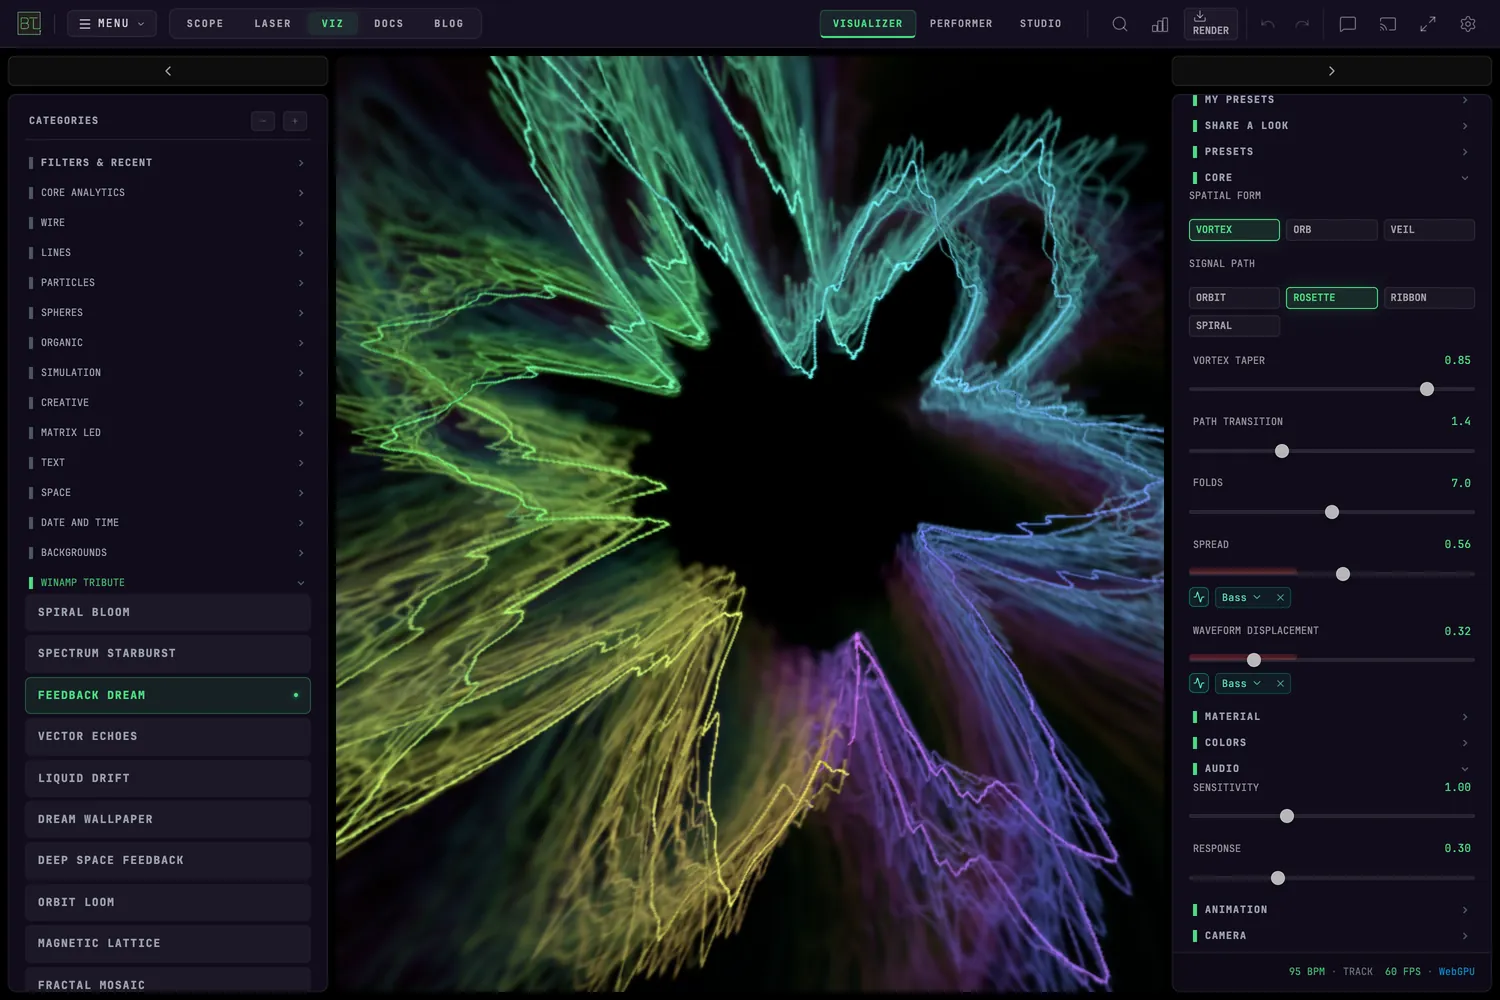Open the Menu dropdown
The image size is (1500, 1000).
[x=112, y=24]
